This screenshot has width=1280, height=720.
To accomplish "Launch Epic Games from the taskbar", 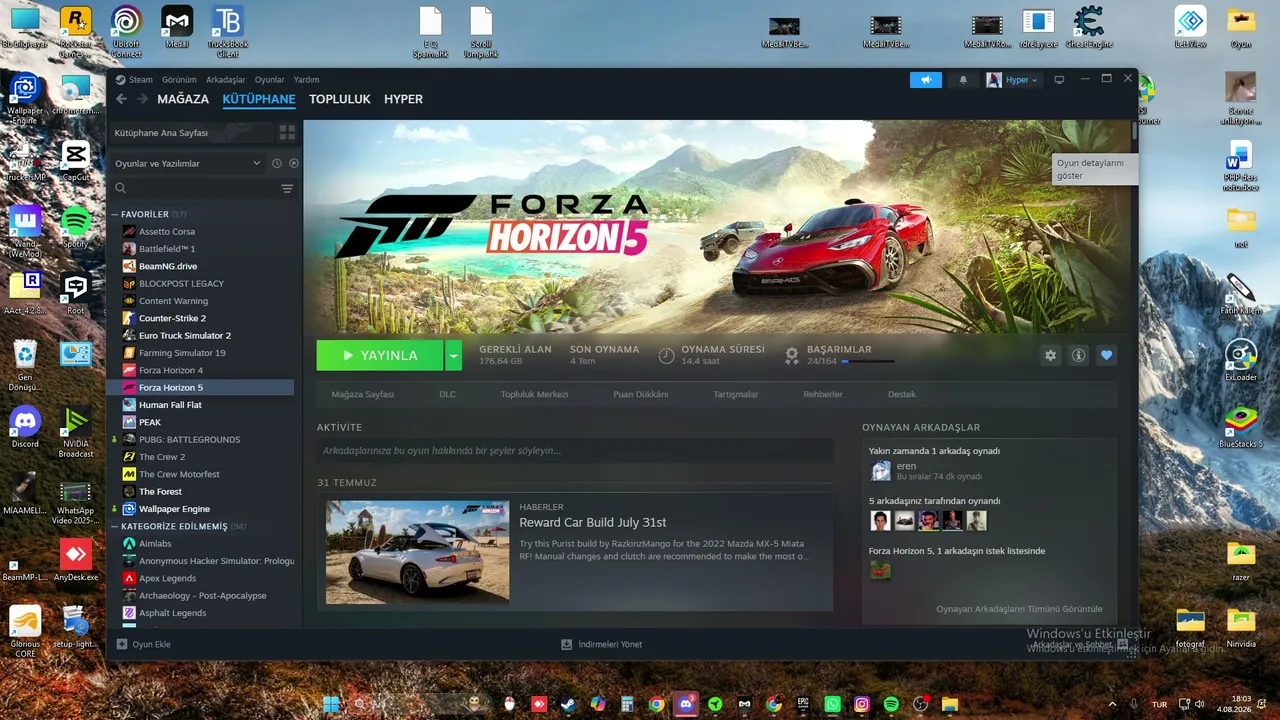I will [x=803, y=704].
